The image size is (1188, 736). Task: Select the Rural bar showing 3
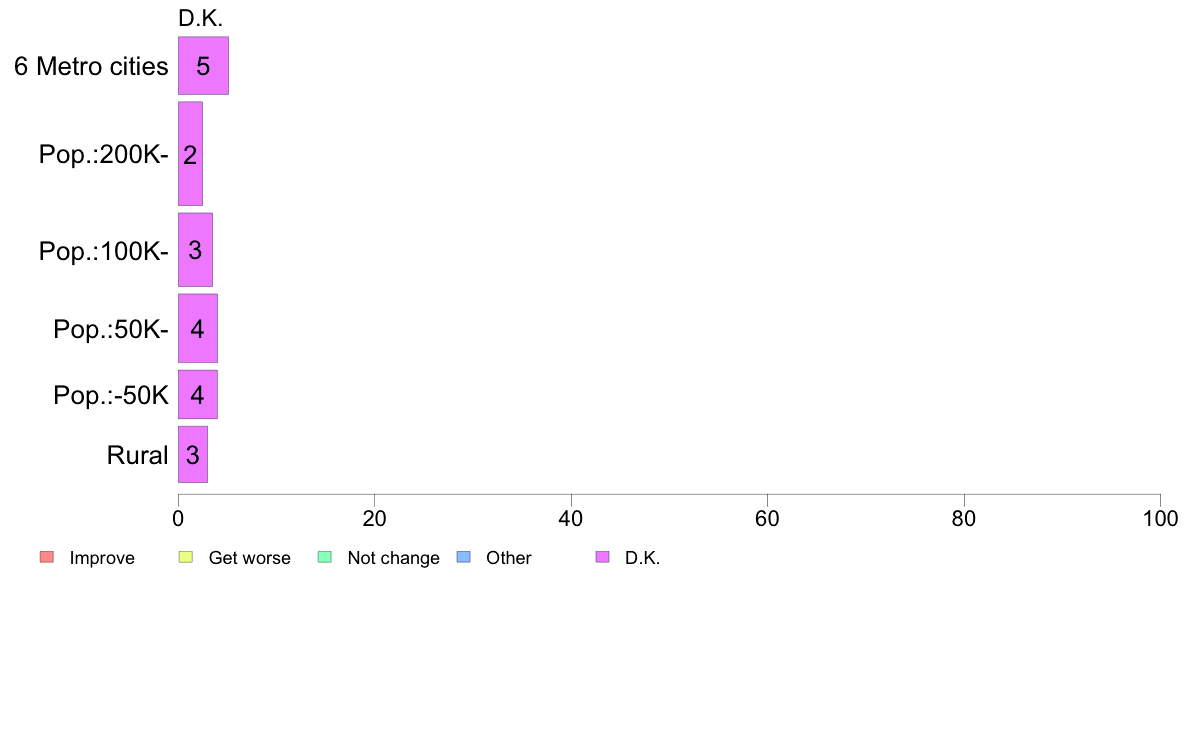tap(193, 454)
